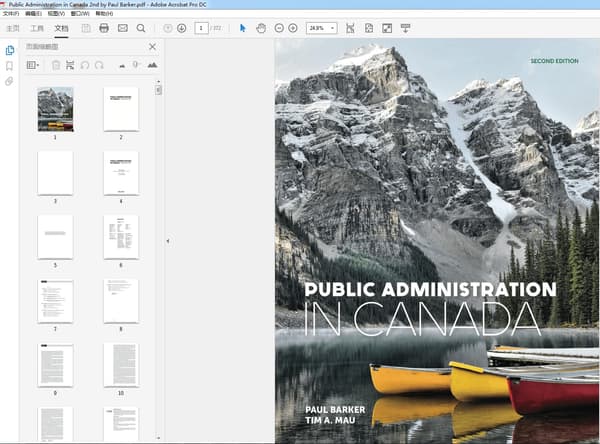The width and height of the screenshot is (600, 444).
Task: Collapse navigation pane with left arrow
Action: pos(168,241)
